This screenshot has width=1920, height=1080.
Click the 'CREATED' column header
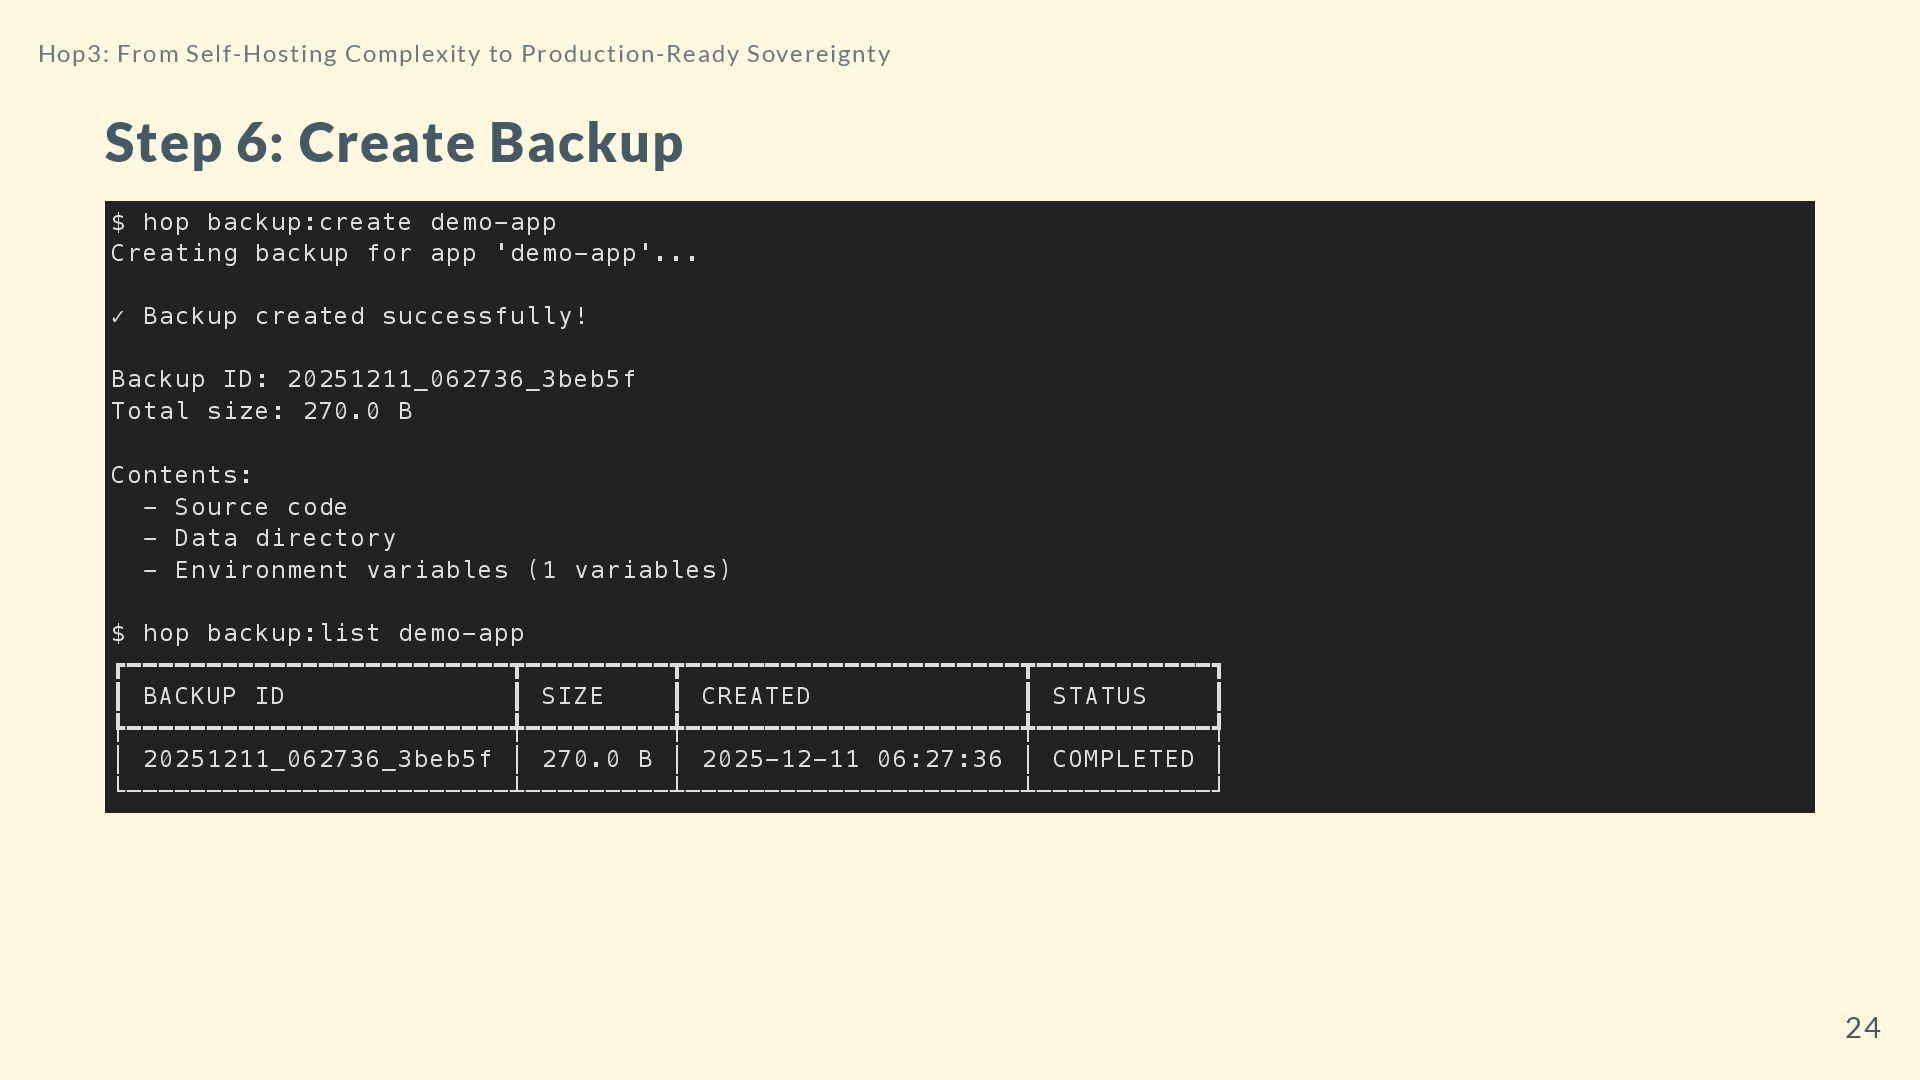tap(756, 697)
